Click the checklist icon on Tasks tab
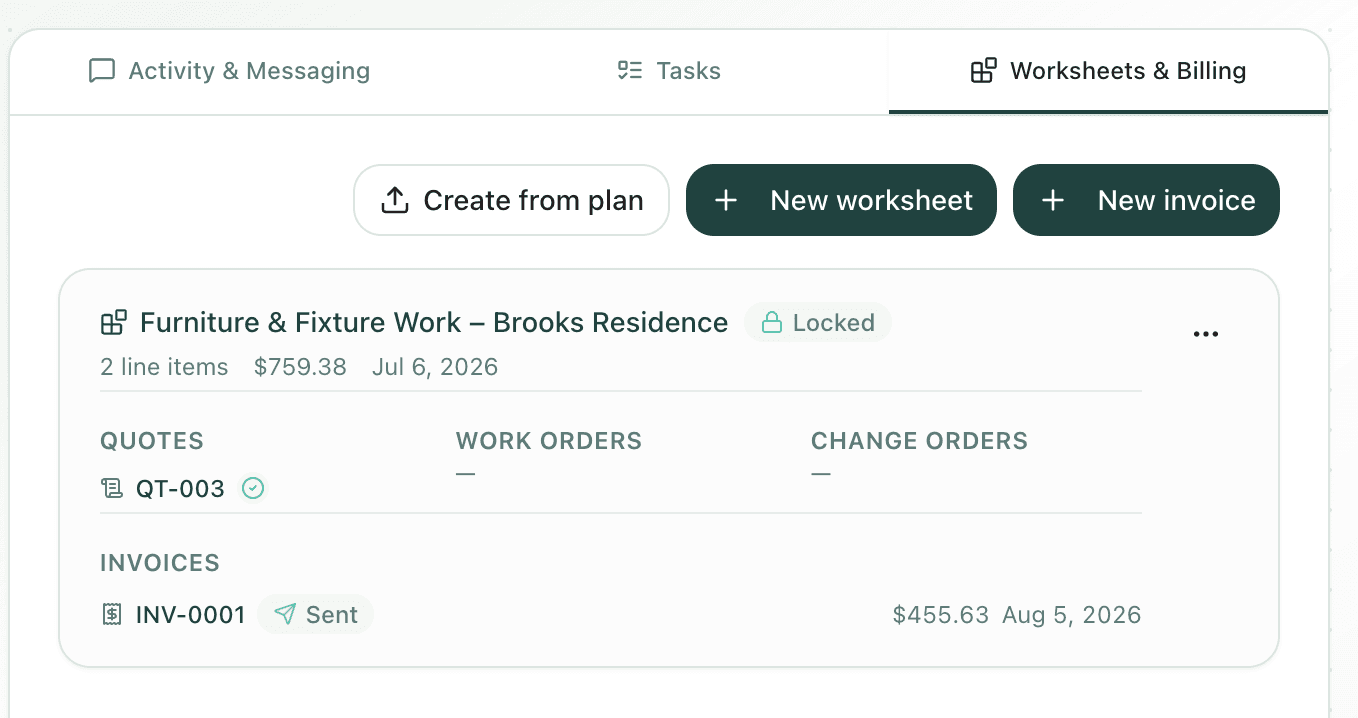The image size is (1358, 718). point(630,71)
